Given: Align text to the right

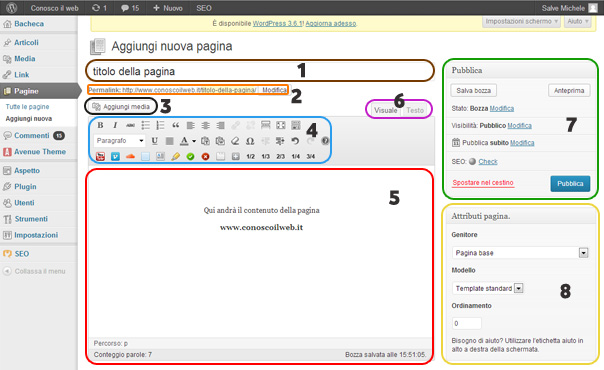Looking at the screenshot, I should (220, 125).
